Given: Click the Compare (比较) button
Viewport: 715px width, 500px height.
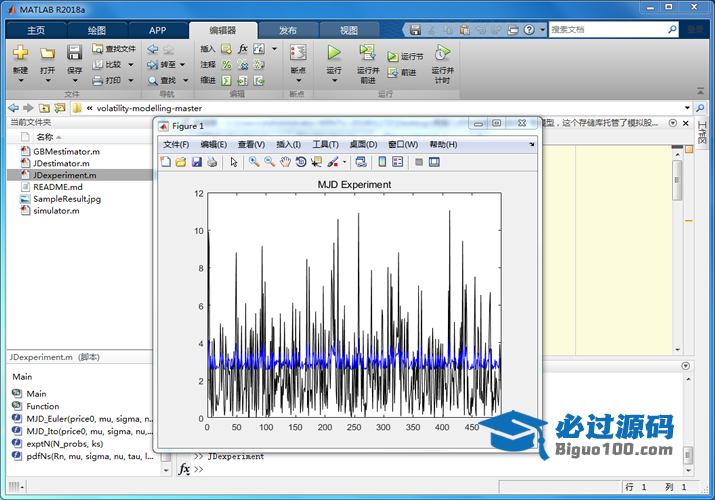Looking at the screenshot, I should [x=108, y=65].
